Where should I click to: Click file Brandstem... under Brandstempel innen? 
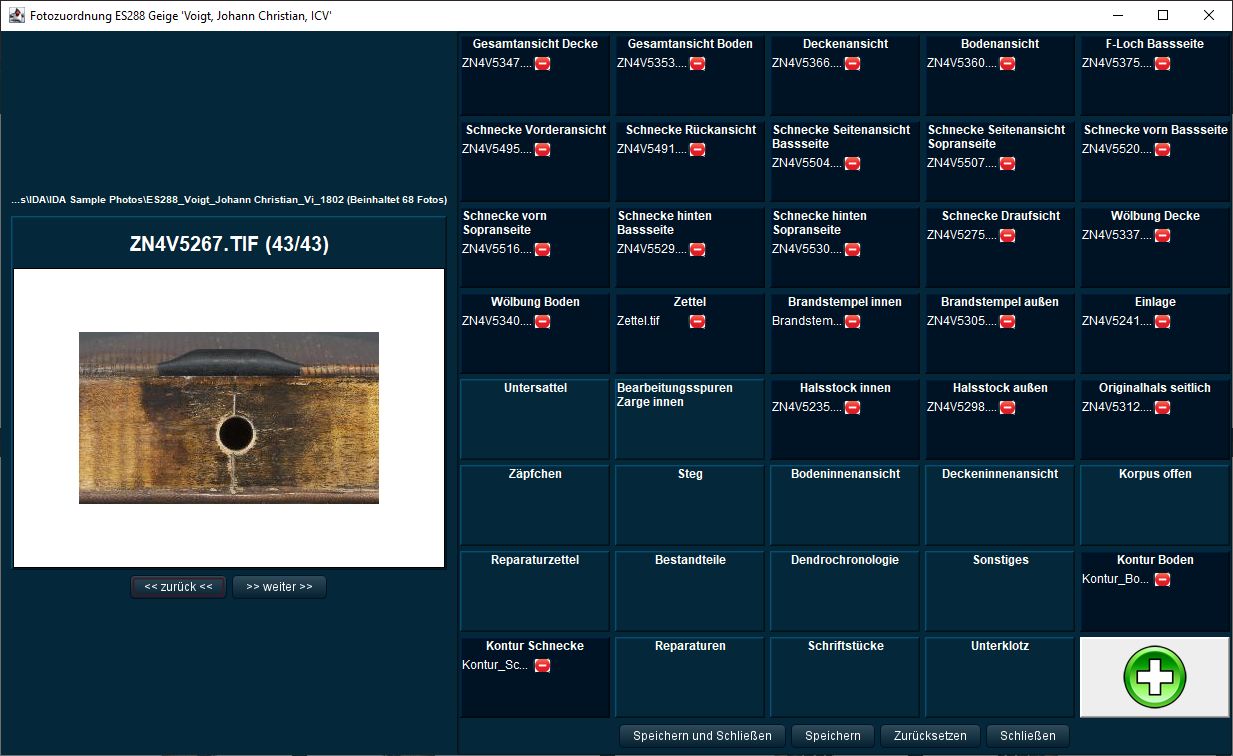click(x=806, y=322)
